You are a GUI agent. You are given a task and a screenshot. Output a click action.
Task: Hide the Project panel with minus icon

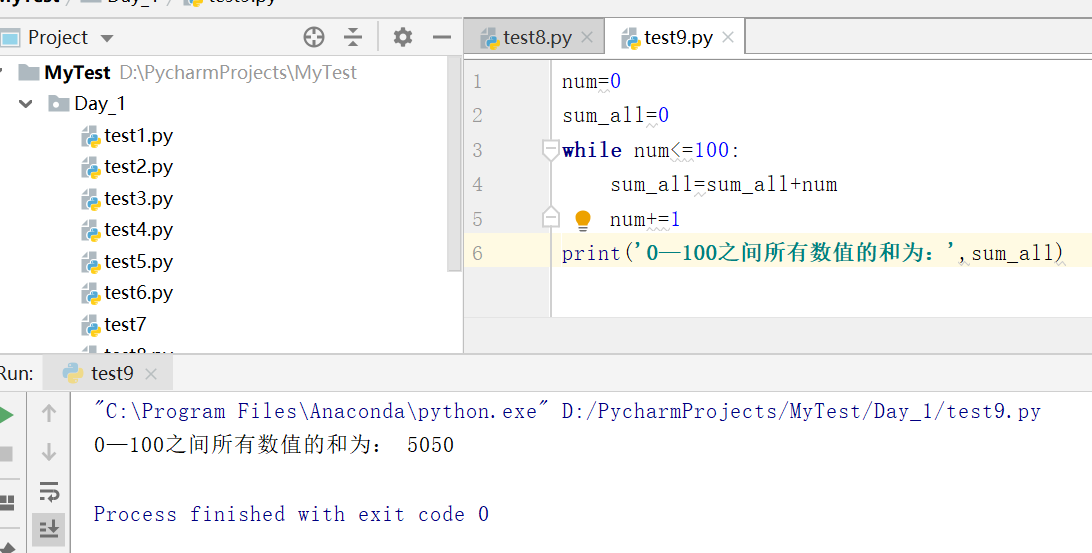pyautogui.click(x=442, y=37)
